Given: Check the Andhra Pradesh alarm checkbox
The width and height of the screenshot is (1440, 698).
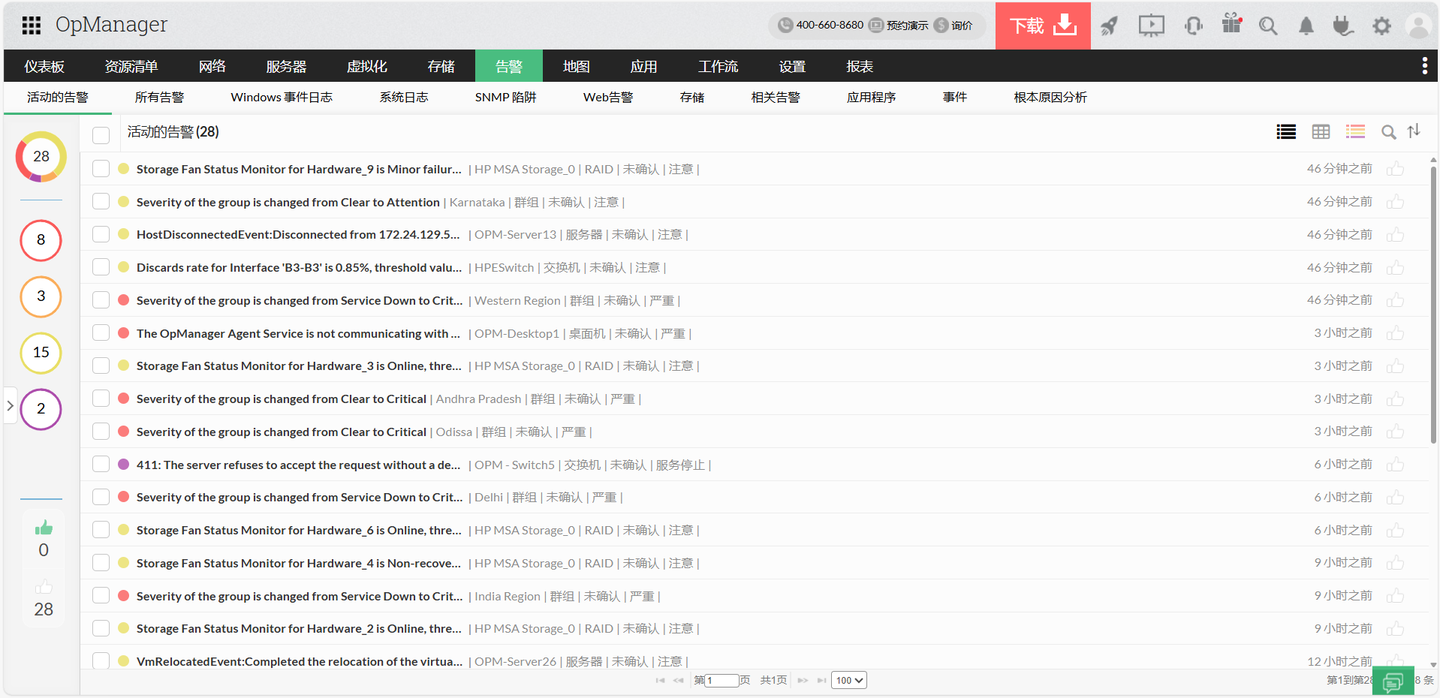Looking at the screenshot, I should [x=101, y=399].
